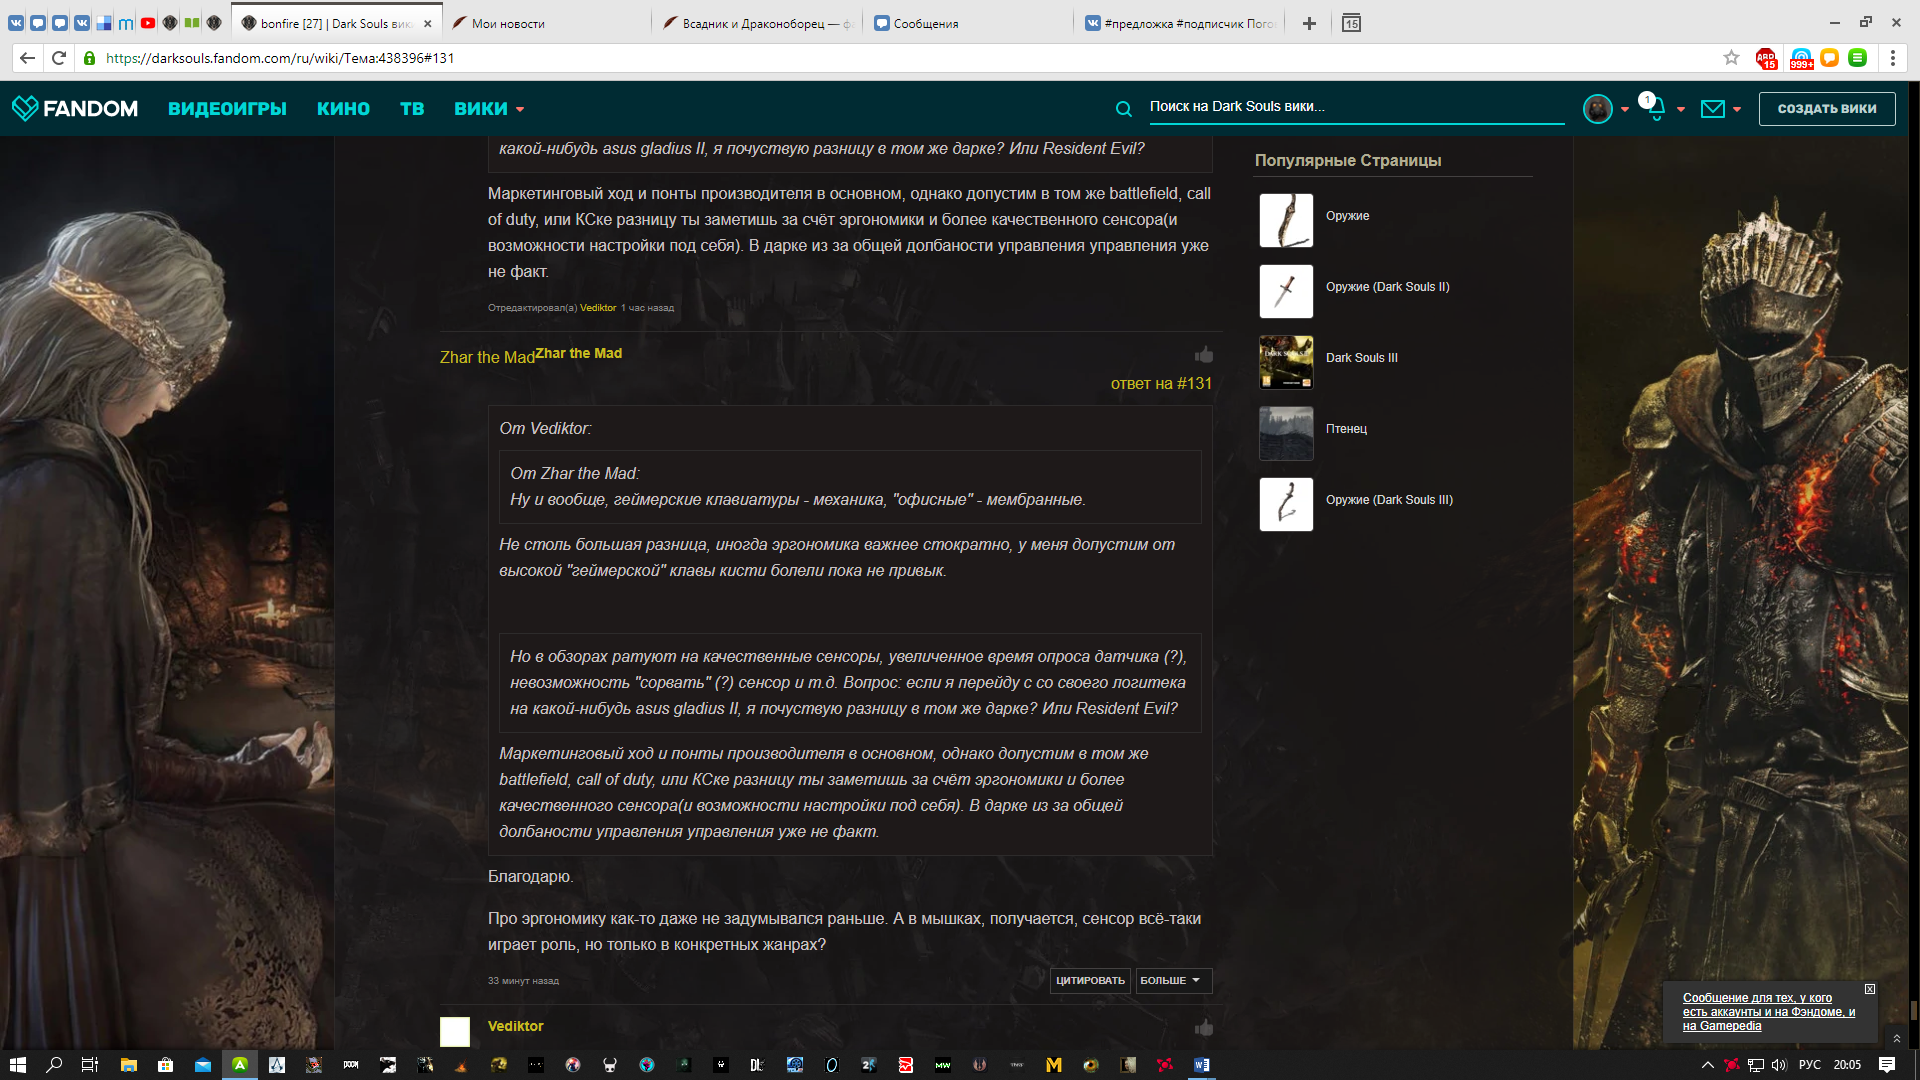Screen dimensions: 1920x1080
Task: Open the БОЛЬШЕ dropdown on the post
Action: tap(1172, 981)
